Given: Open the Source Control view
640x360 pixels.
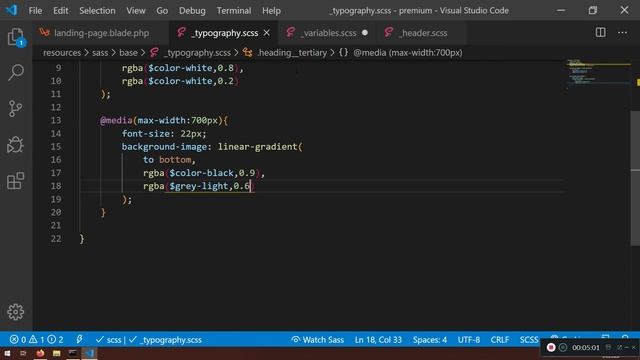Looking at the screenshot, I should [16, 109].
